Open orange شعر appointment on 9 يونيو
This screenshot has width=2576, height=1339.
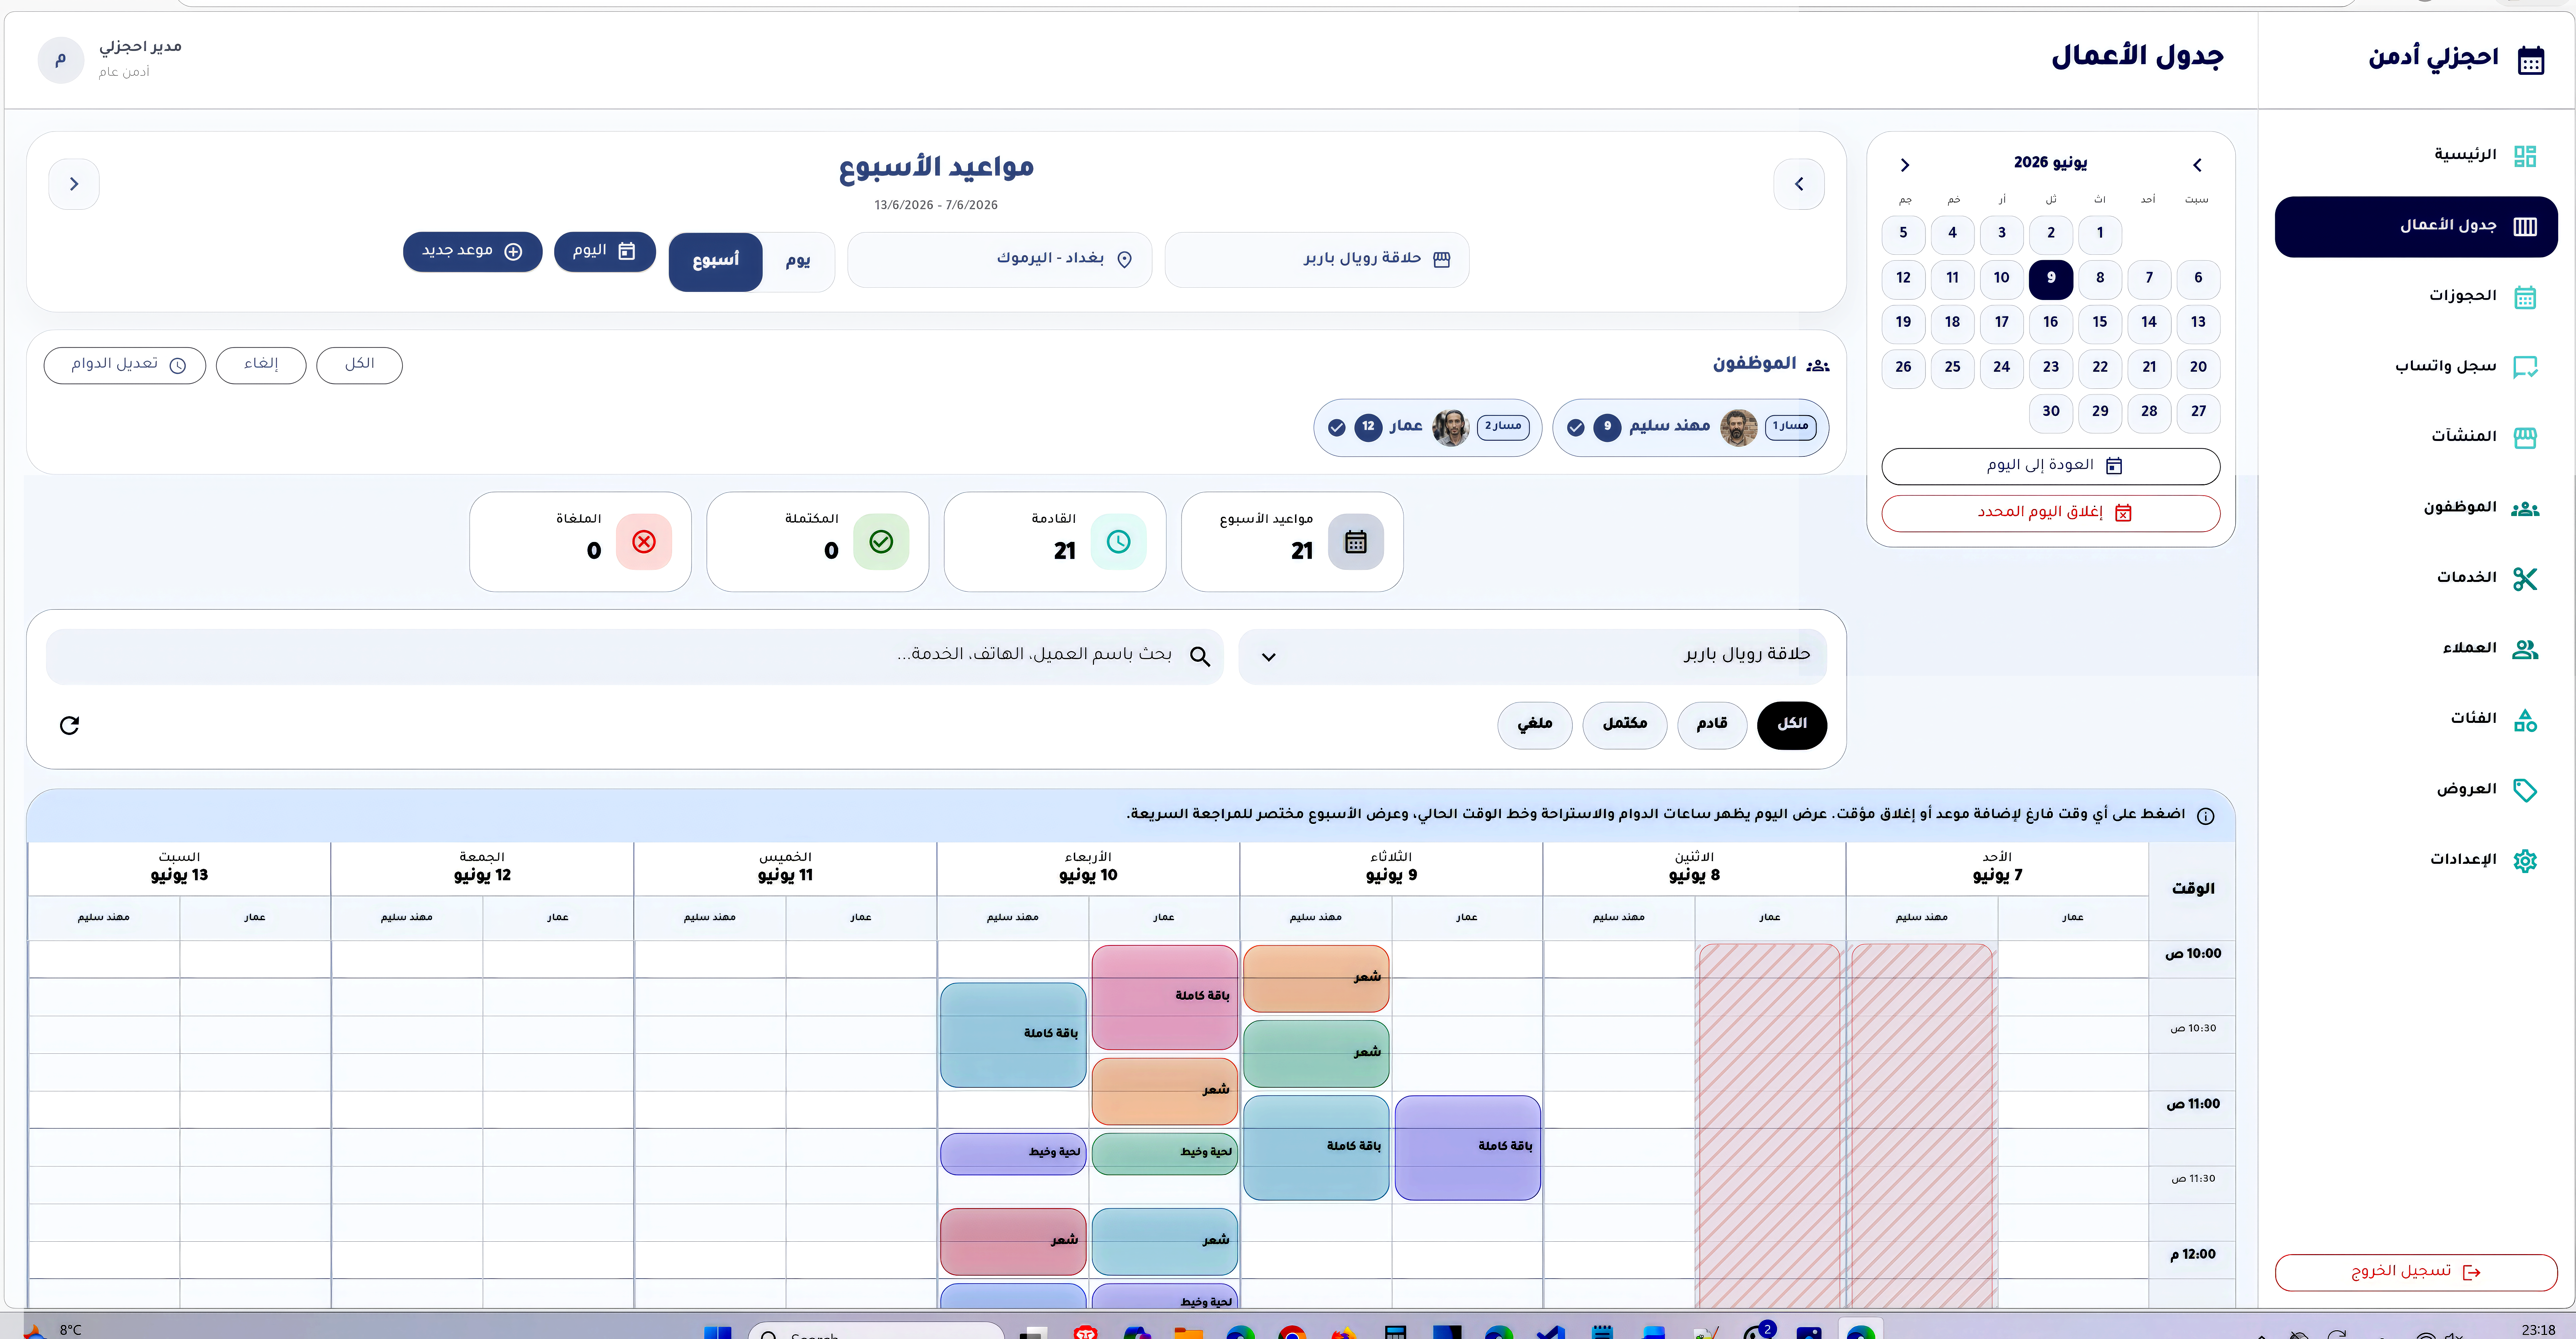[x=1316, y=979]
